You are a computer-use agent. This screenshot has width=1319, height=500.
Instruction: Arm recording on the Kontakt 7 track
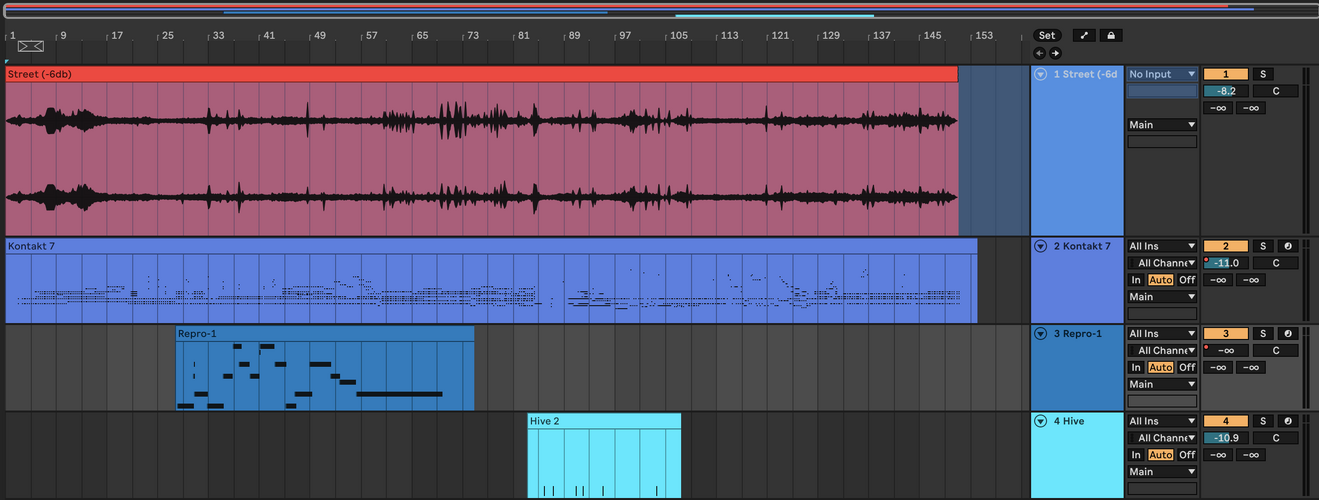1289,246
